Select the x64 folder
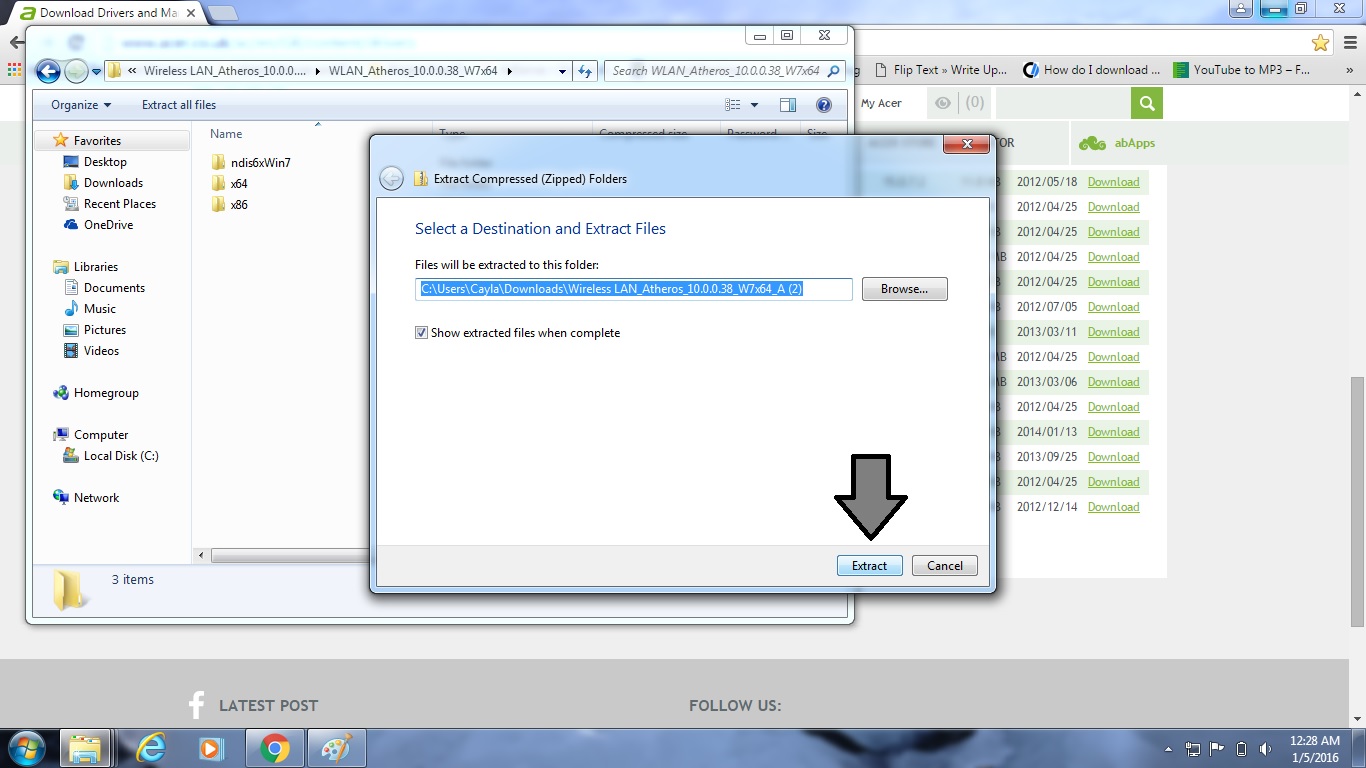 pos(230,184)
